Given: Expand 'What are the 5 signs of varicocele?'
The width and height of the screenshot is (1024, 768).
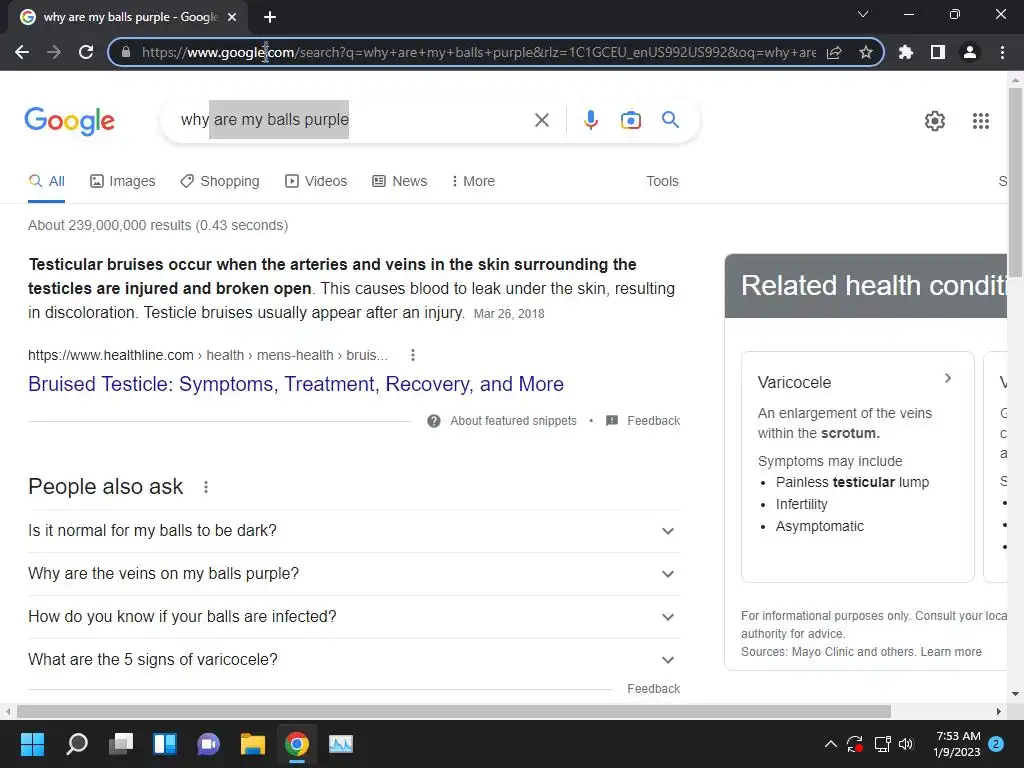Looking at the screenshot, I should pos(354,660).
